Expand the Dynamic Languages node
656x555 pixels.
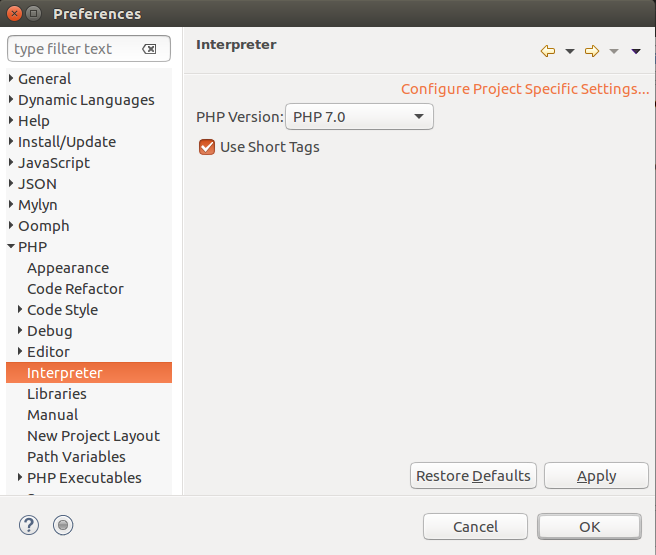[11, 99]
